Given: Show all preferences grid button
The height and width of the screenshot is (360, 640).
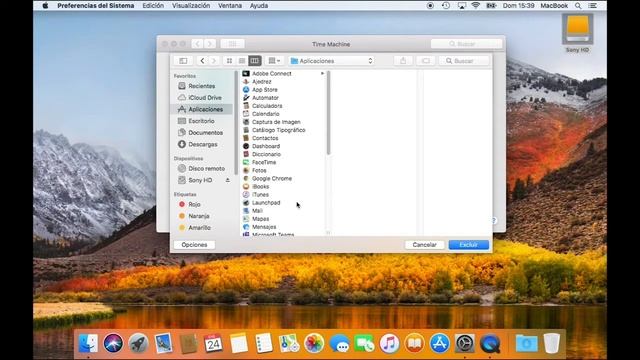Looking at the screenshot, I should (232, 44).
